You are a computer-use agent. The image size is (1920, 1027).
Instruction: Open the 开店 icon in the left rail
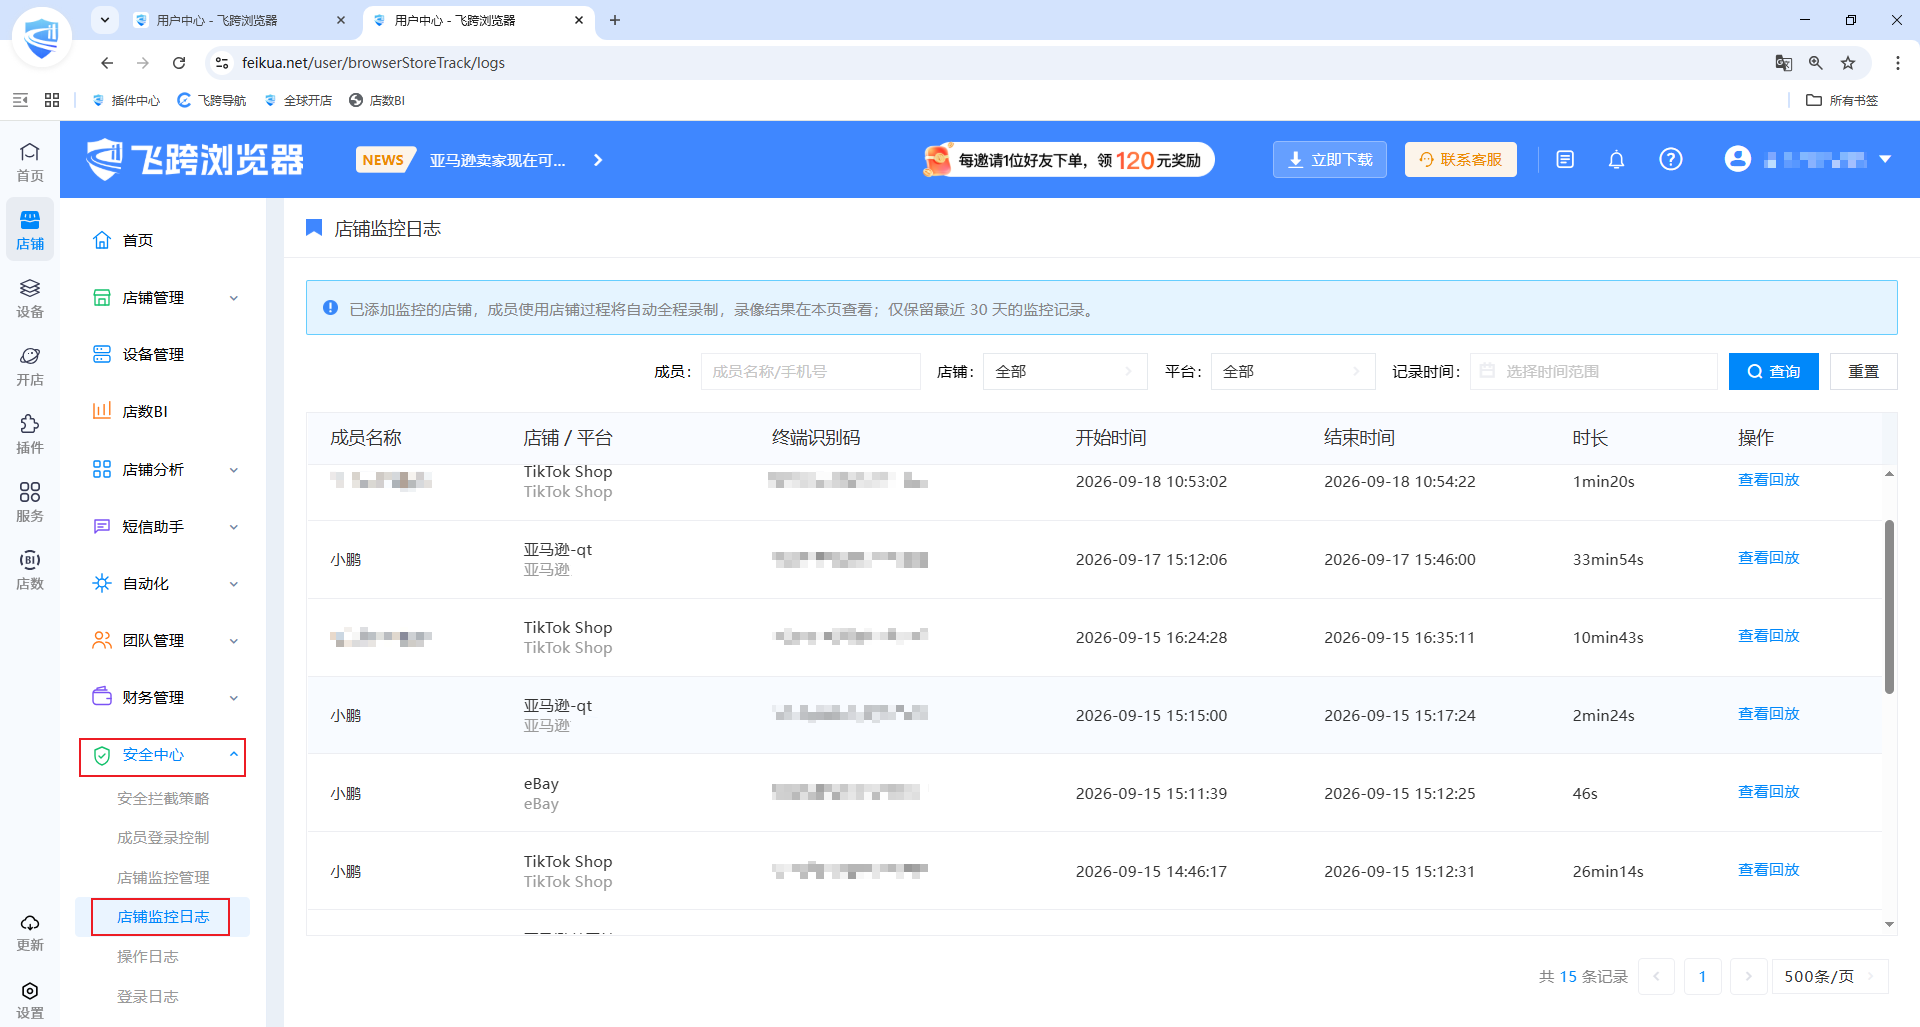30,366
